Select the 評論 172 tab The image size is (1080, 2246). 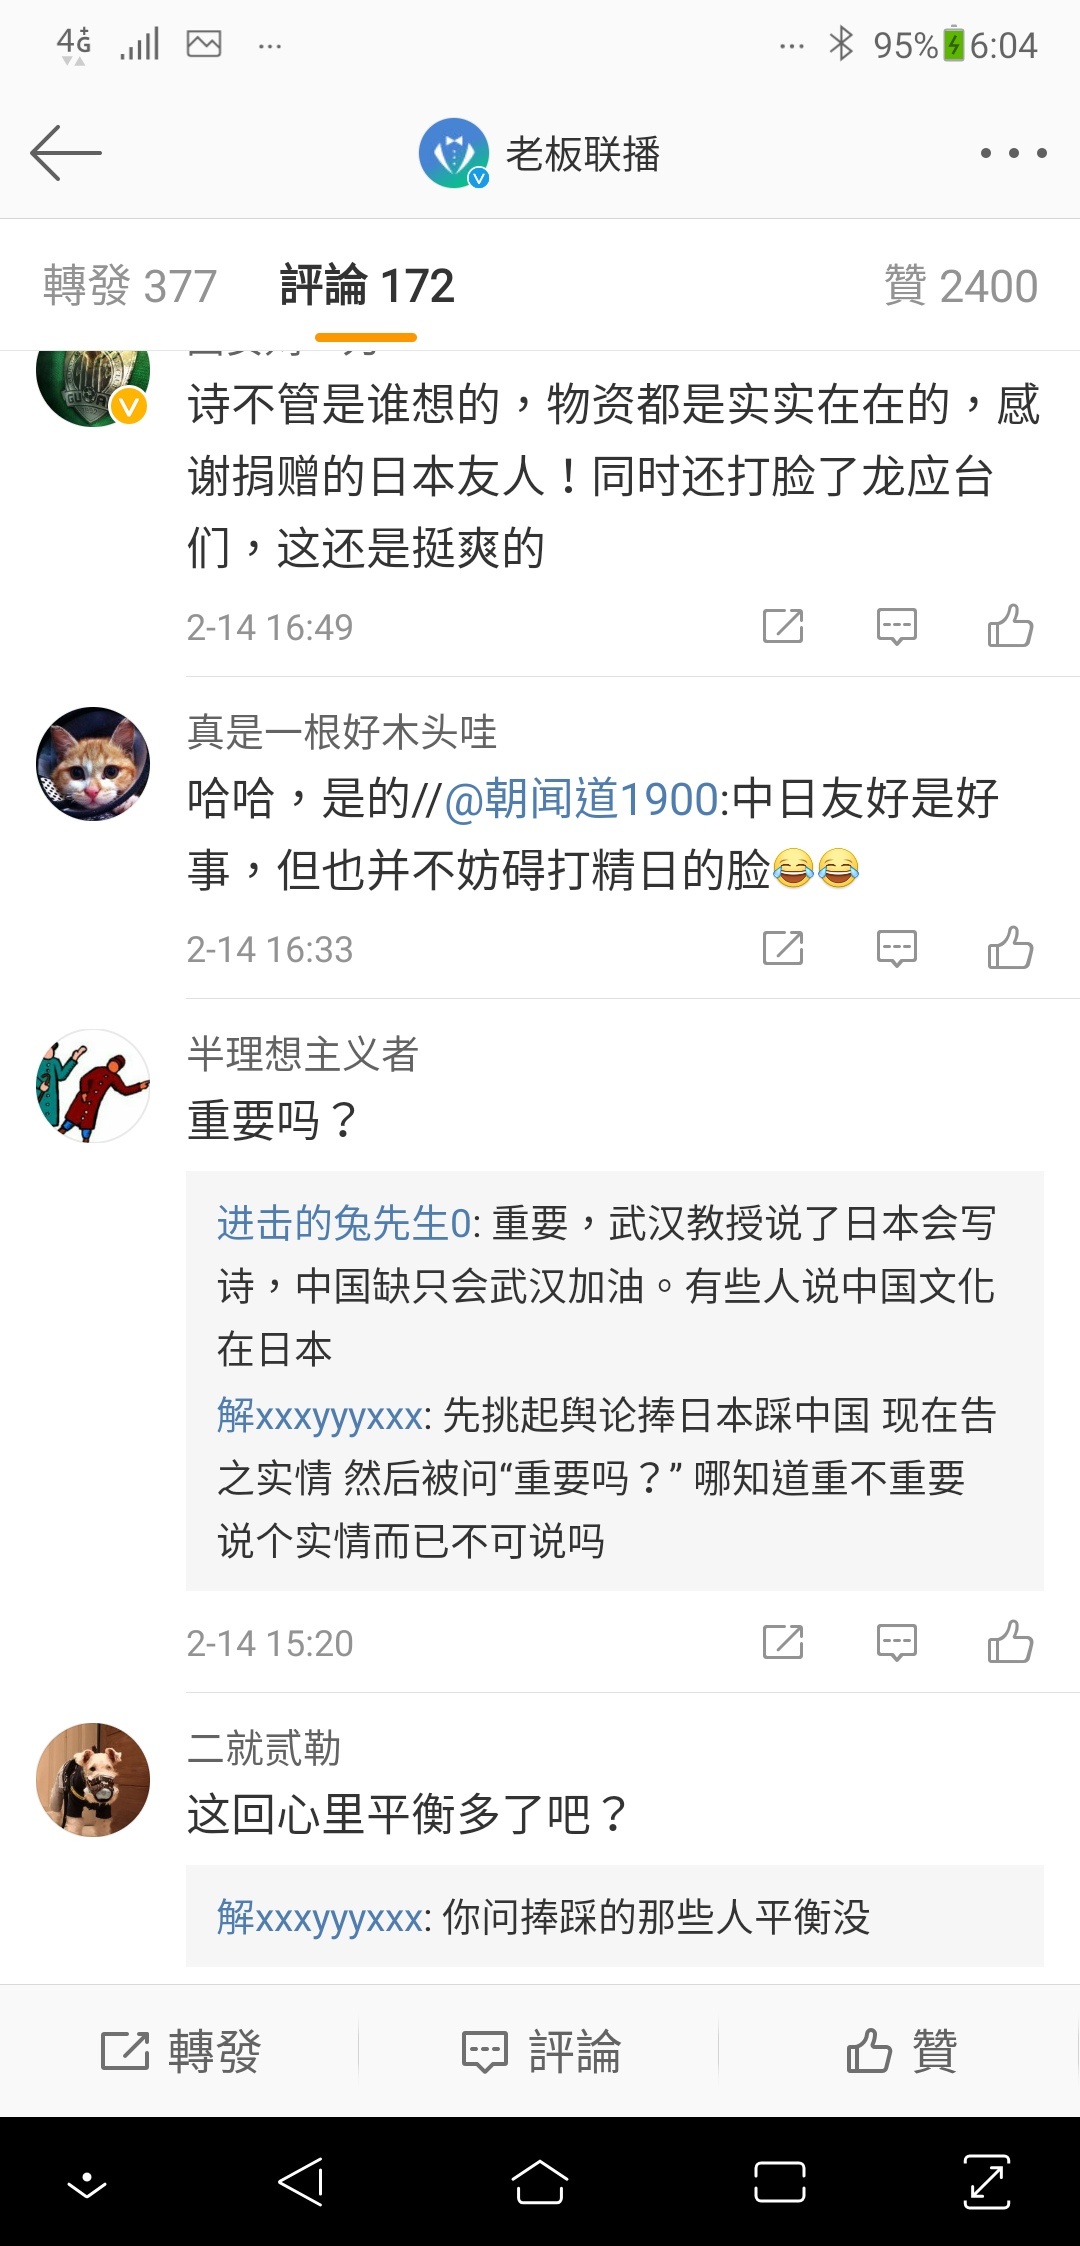(x=367, y=286)
